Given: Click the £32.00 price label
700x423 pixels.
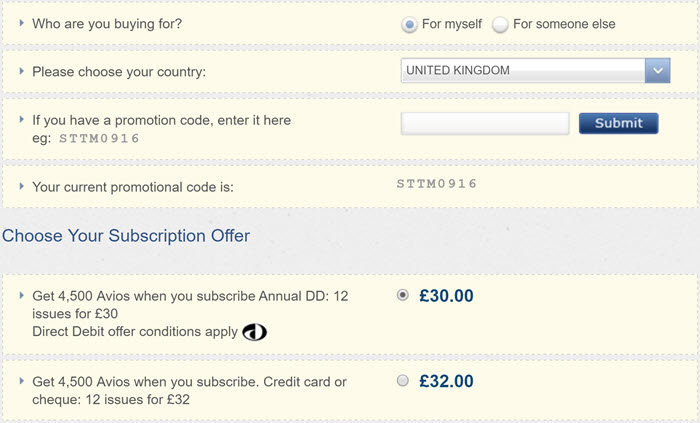Looking at the screenshot, I should pos(446,382).
